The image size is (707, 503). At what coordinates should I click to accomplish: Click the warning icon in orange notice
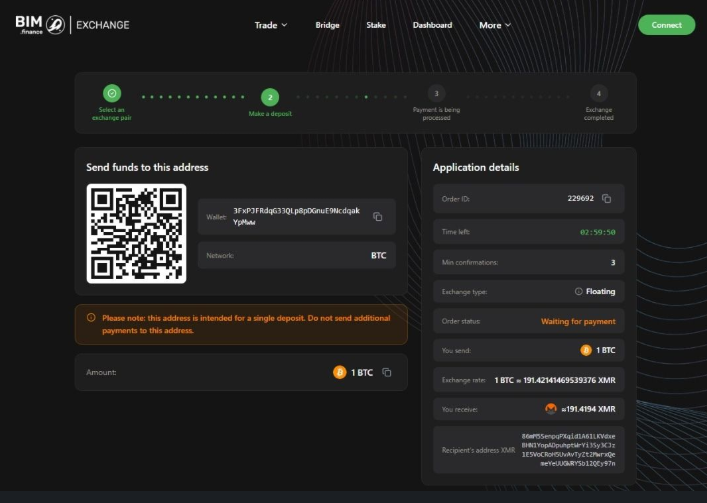91,318
